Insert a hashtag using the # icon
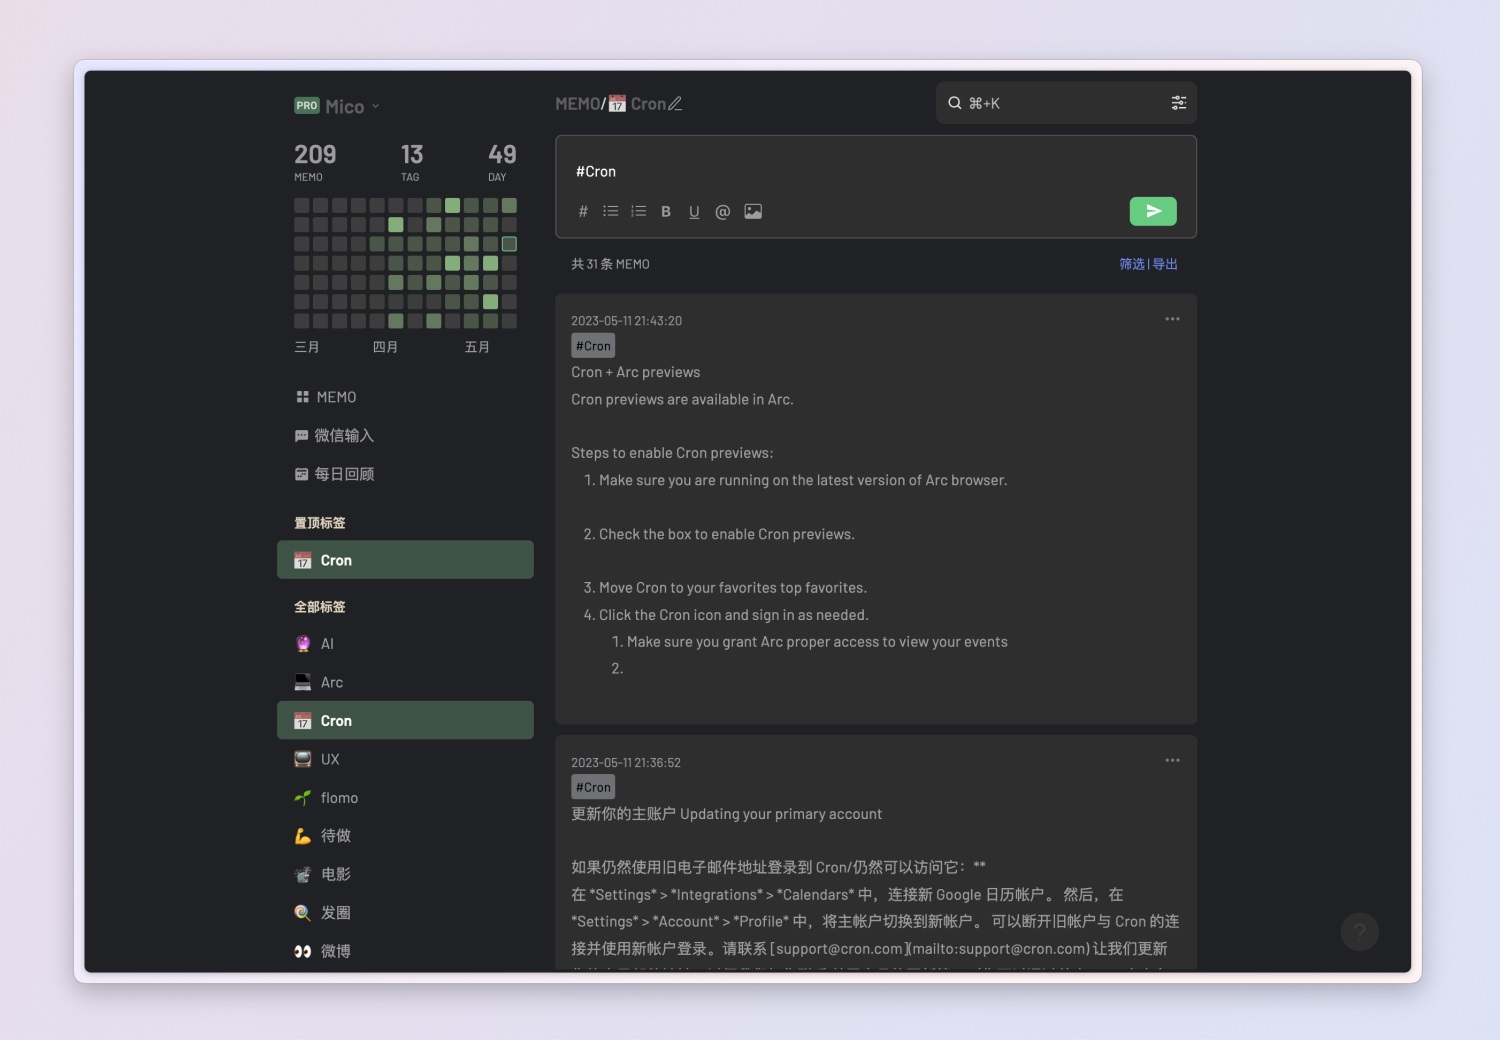The image size is (1500, 1040). [583, 212]
